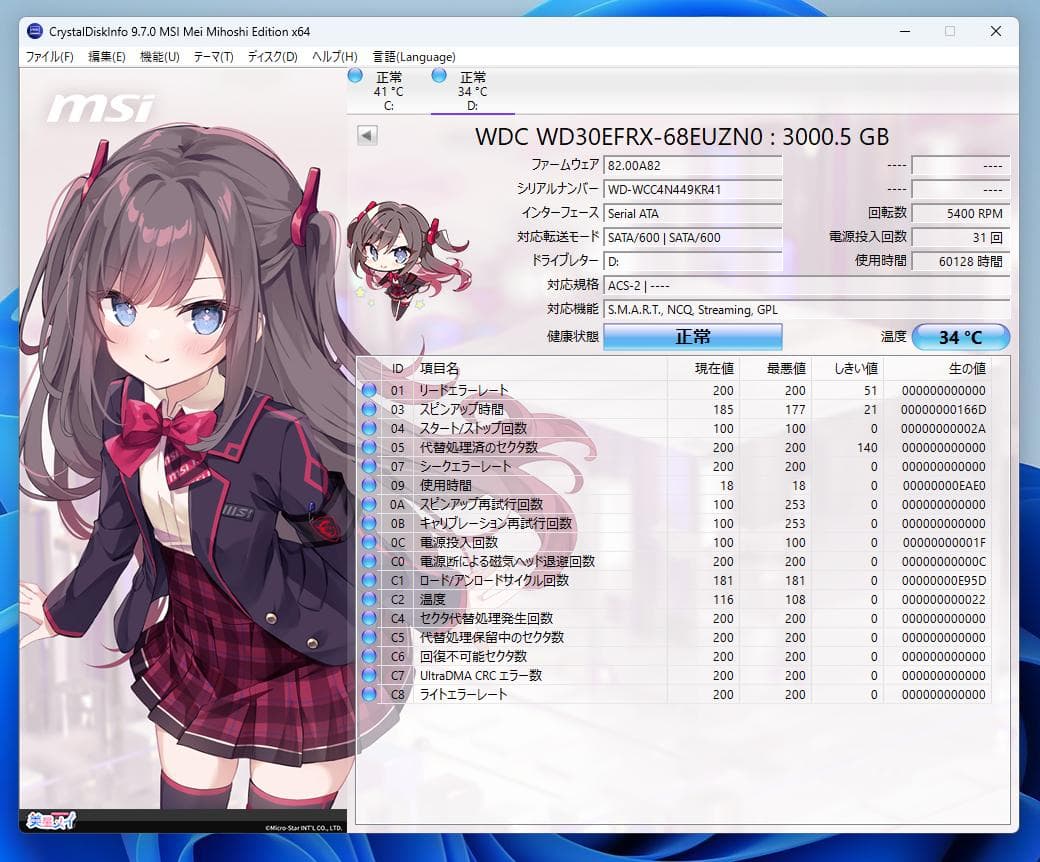This screenshot has height=862, width=1040.
Task: Select the ライトエラーレート attribute name
Action: tap(464, 694)
